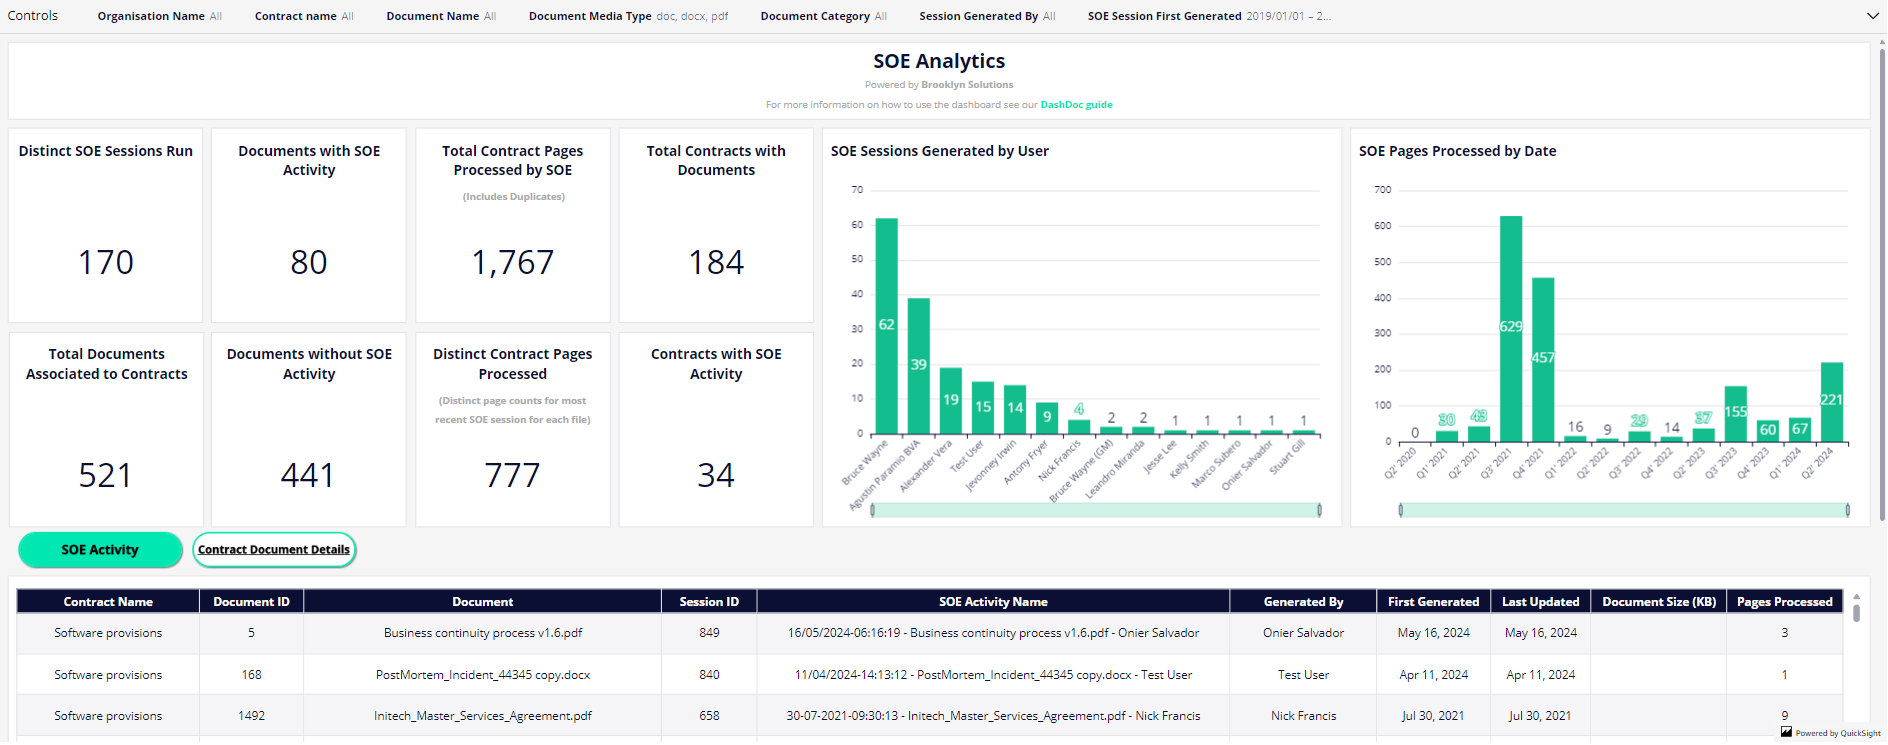Open SOE Session First Generated date filter
This screenshot has width=1888, height=745.
point(1208,16)
